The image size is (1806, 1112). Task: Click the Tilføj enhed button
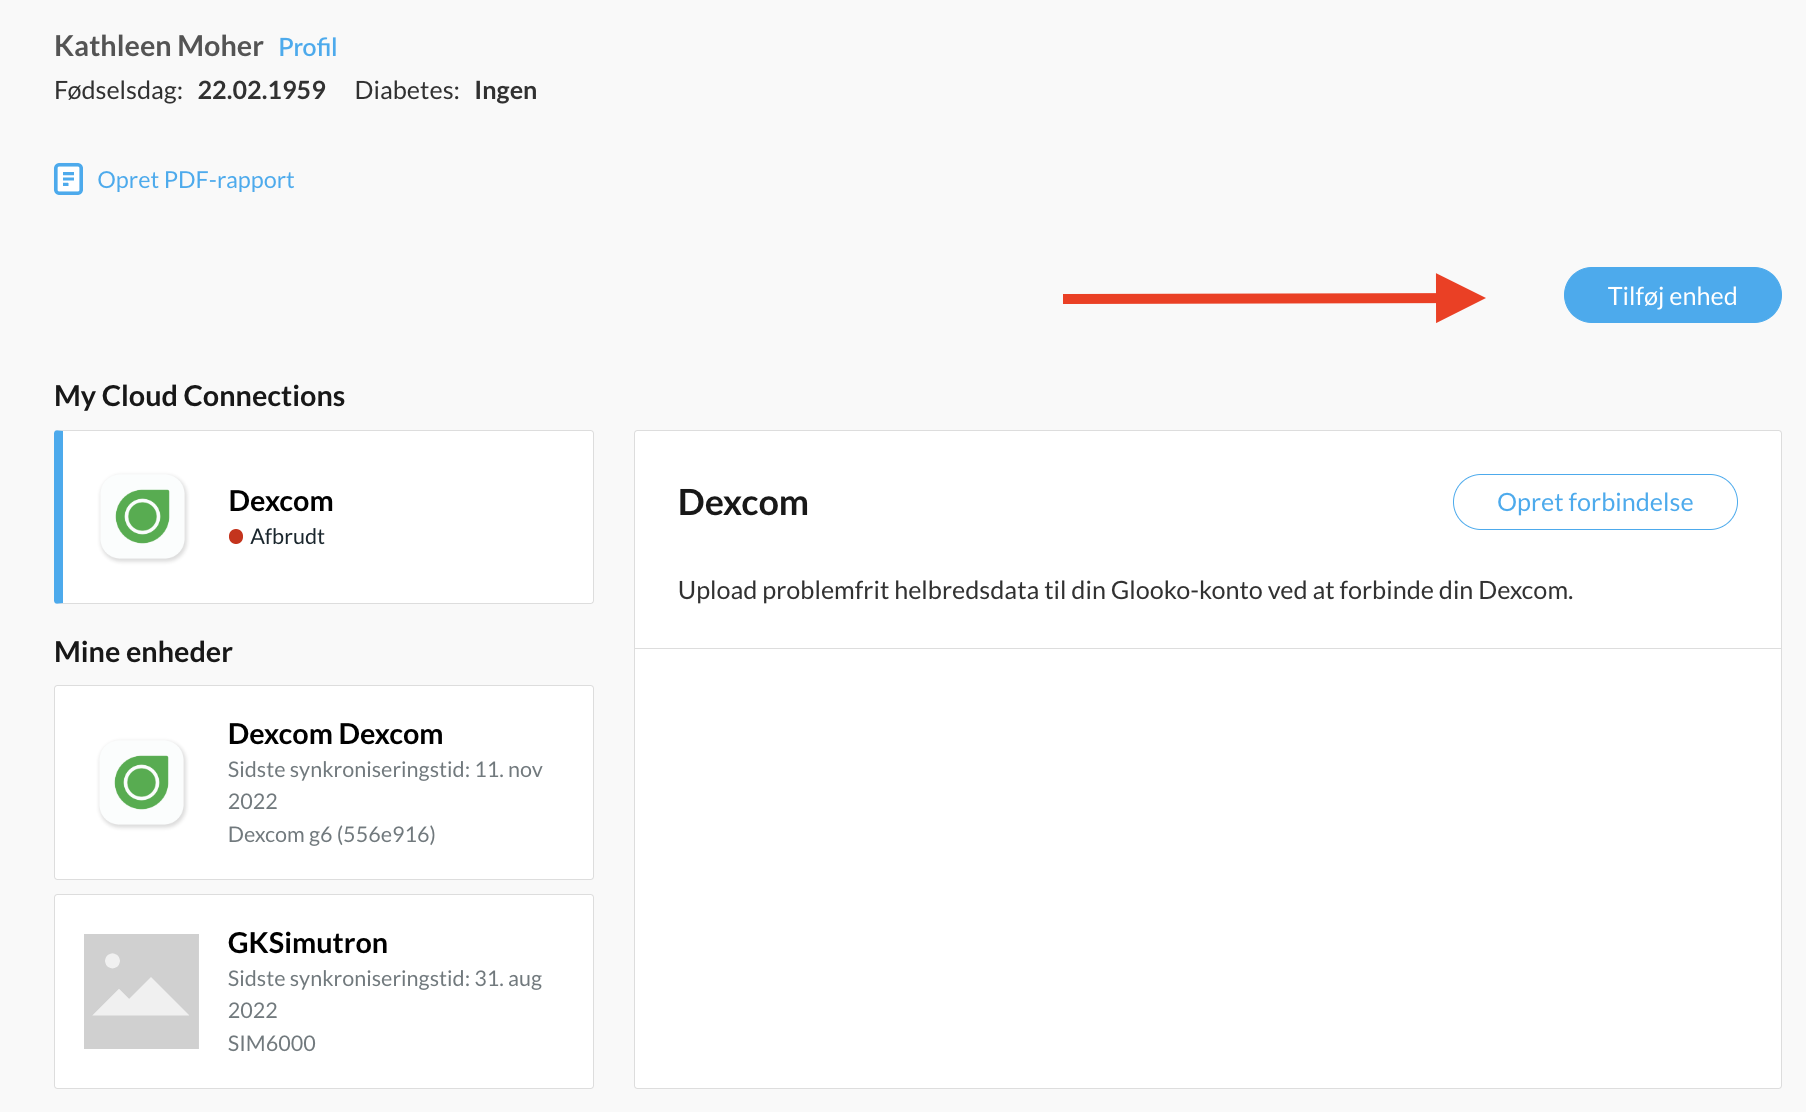tap(1672, 296)
